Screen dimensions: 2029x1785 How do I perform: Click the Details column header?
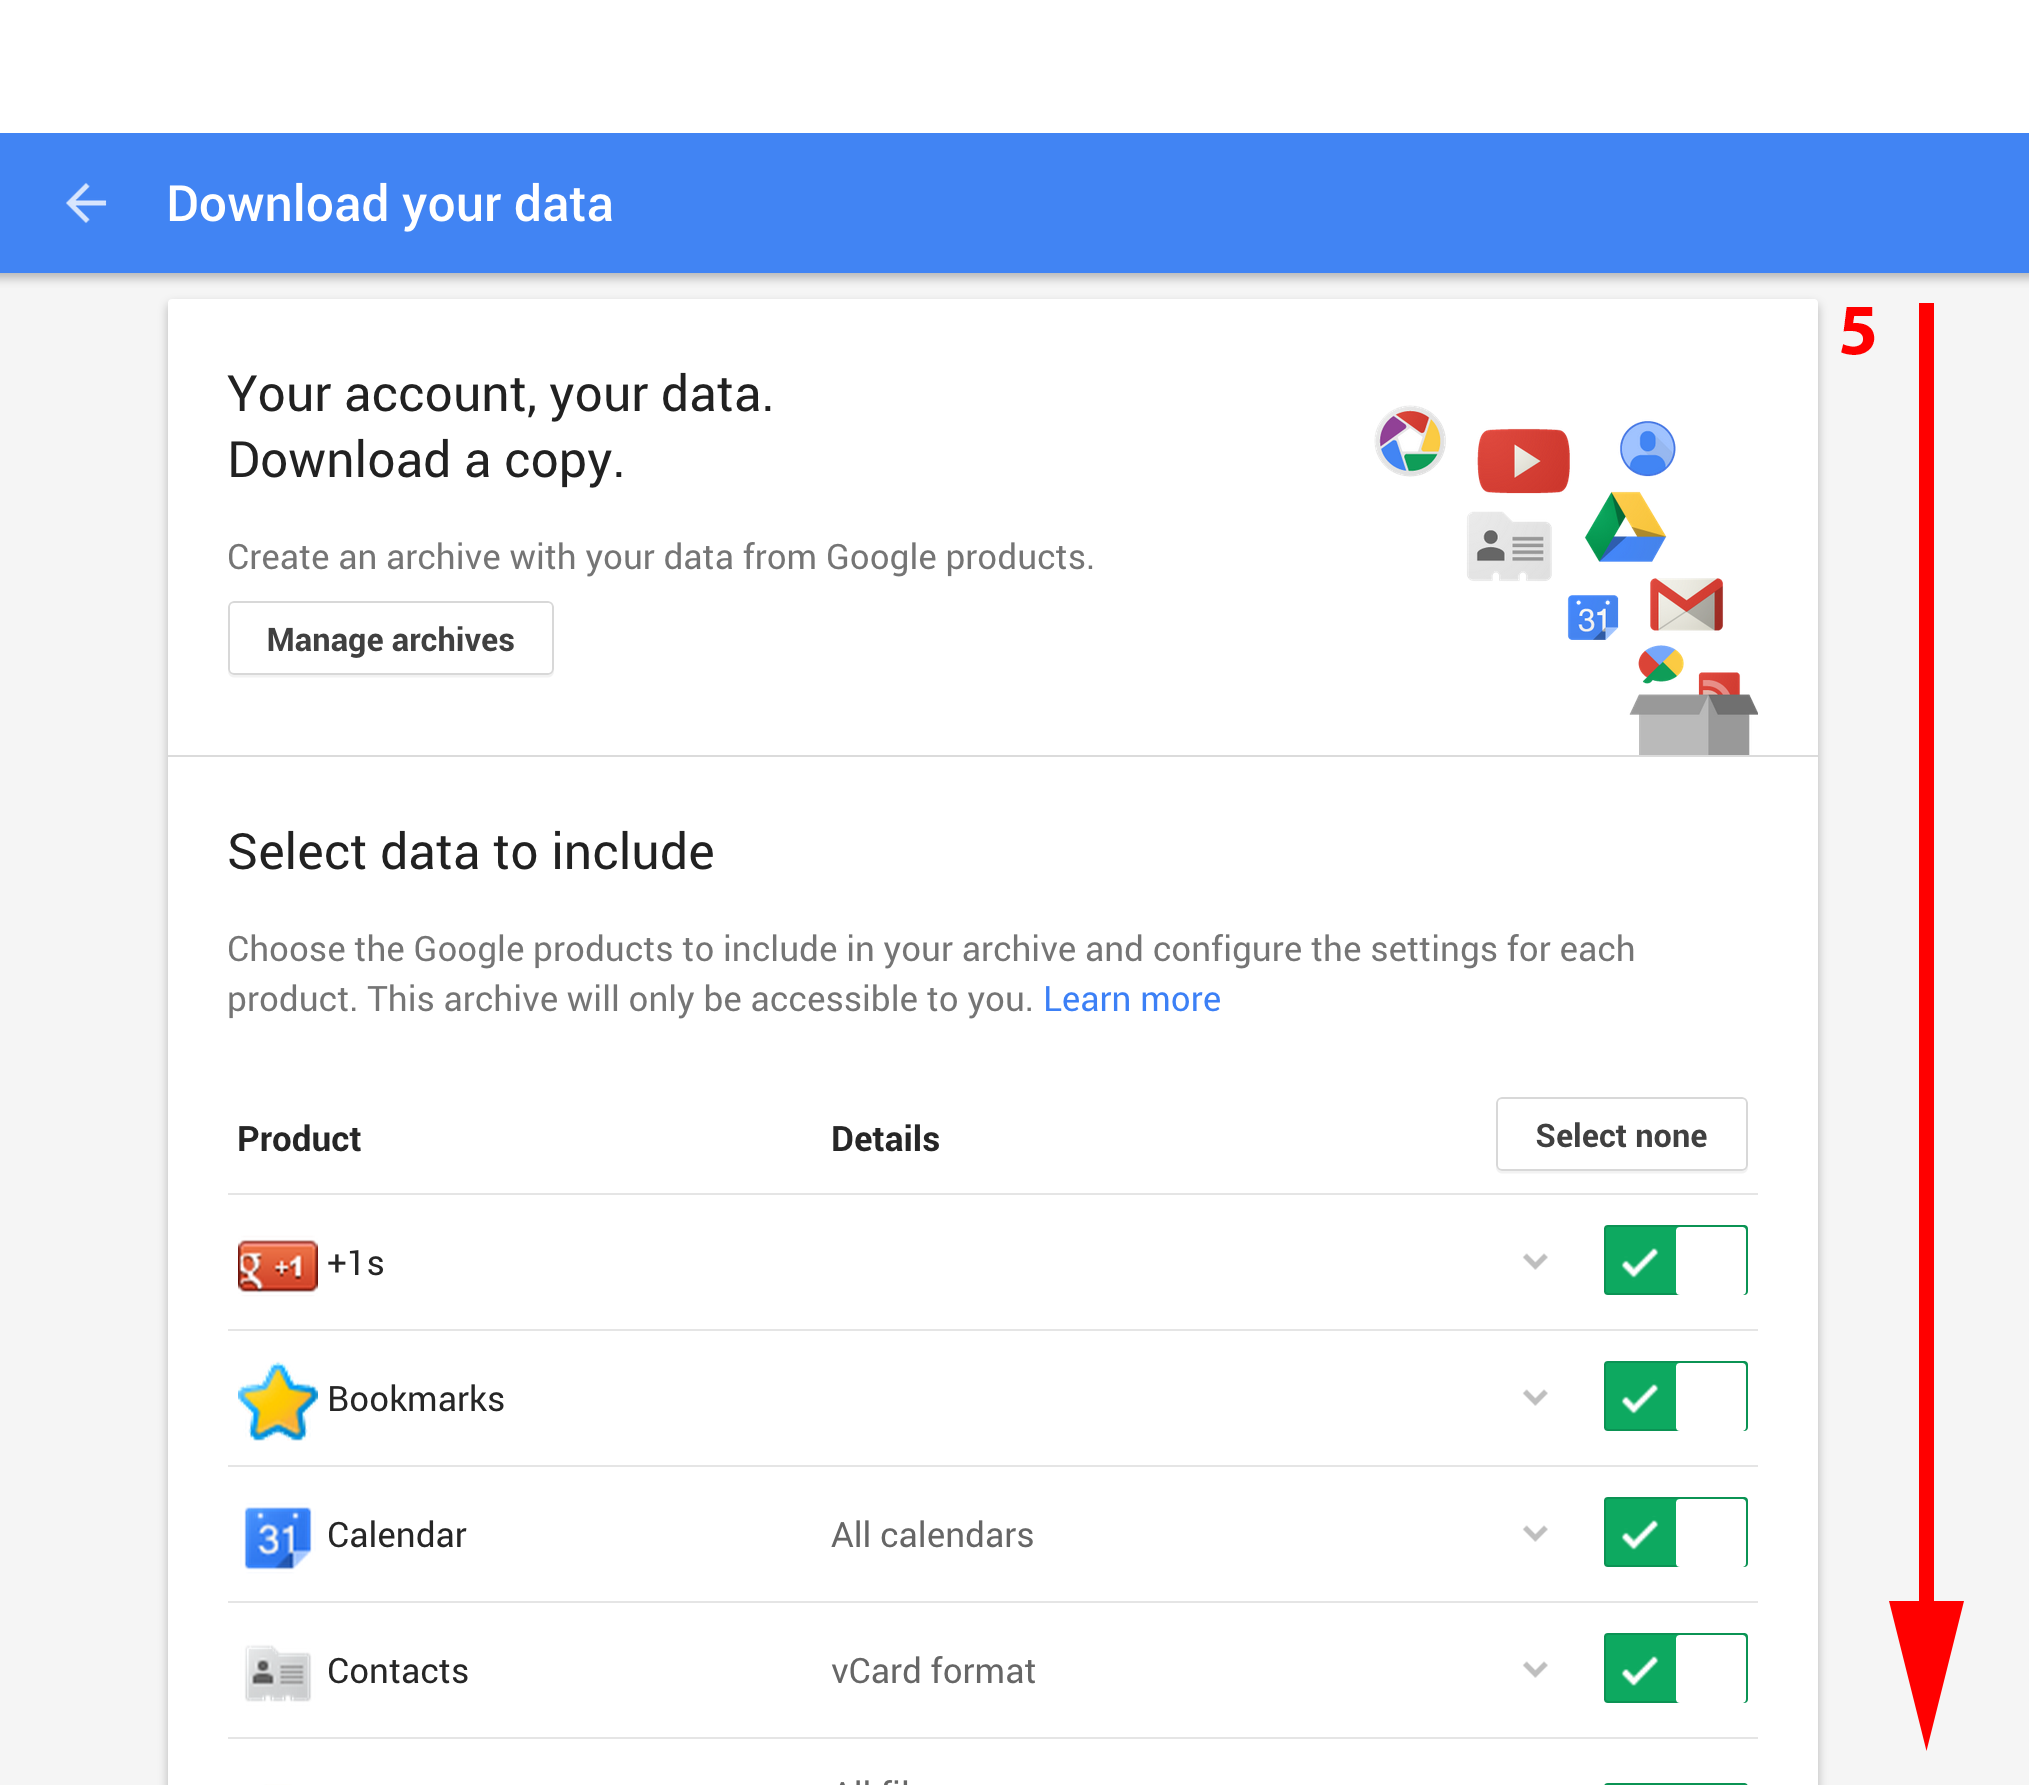click(x=885, y=1138)
